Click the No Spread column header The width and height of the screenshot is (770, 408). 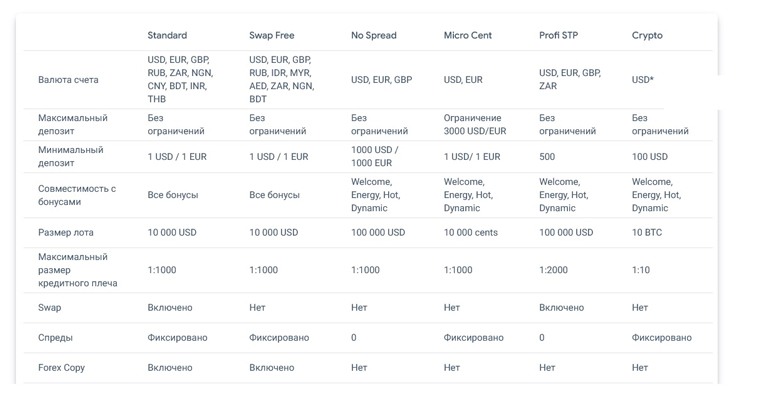tap(373, 35)
